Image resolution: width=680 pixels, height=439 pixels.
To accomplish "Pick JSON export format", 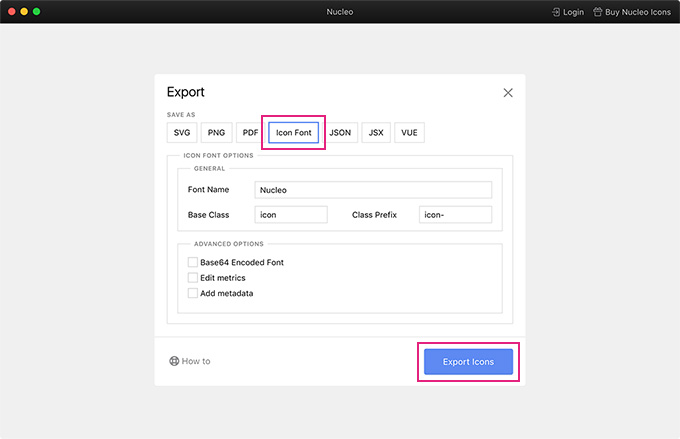I will pyautogui.click(x=340, y=132).
